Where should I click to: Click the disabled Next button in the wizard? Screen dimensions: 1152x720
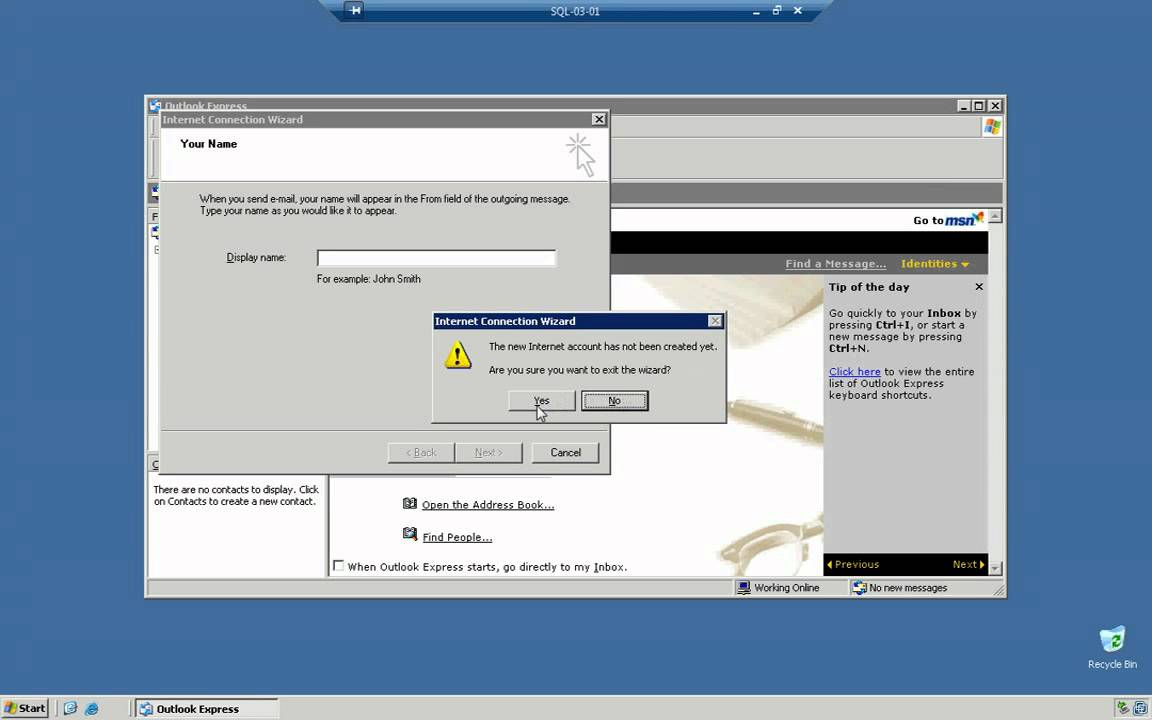489,453
